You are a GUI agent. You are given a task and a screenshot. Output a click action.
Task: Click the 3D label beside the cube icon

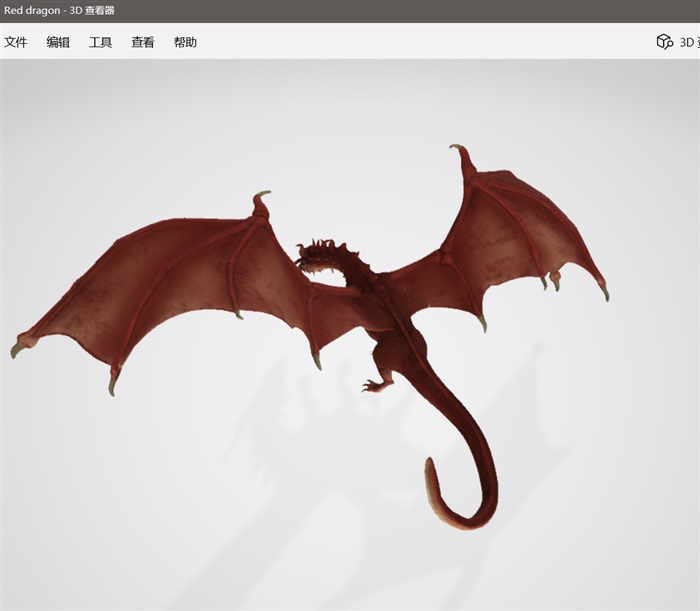pyautogui.click(x=687, y=42)
